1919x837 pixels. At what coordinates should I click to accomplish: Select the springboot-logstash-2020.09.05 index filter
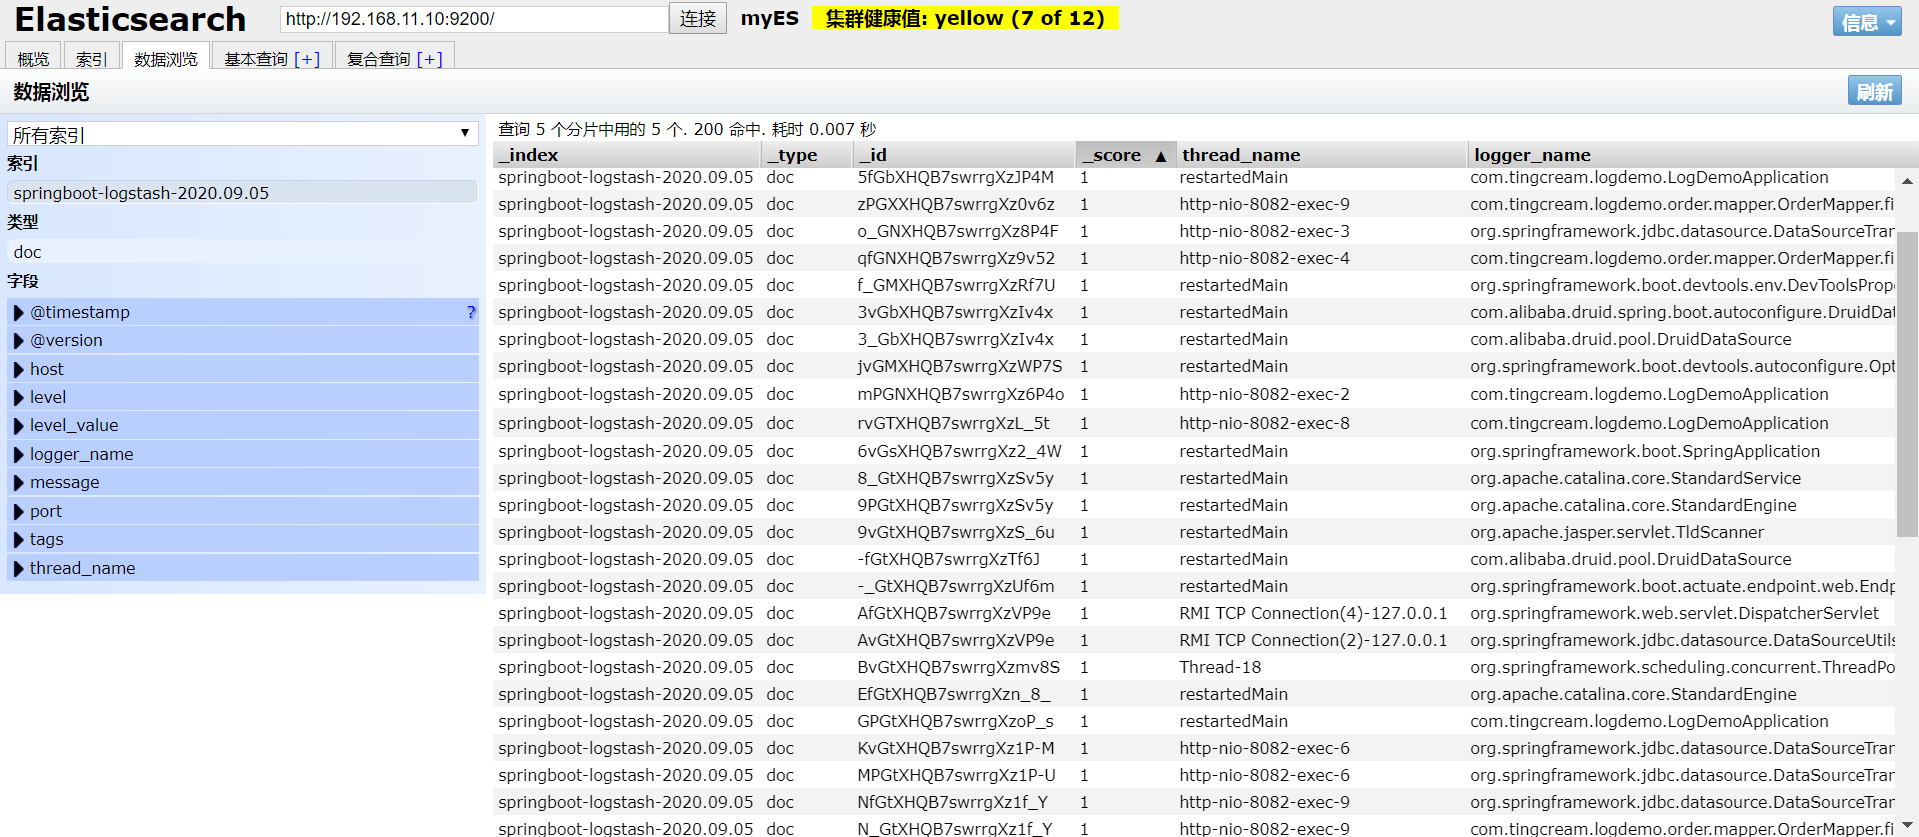coord(242,193)
